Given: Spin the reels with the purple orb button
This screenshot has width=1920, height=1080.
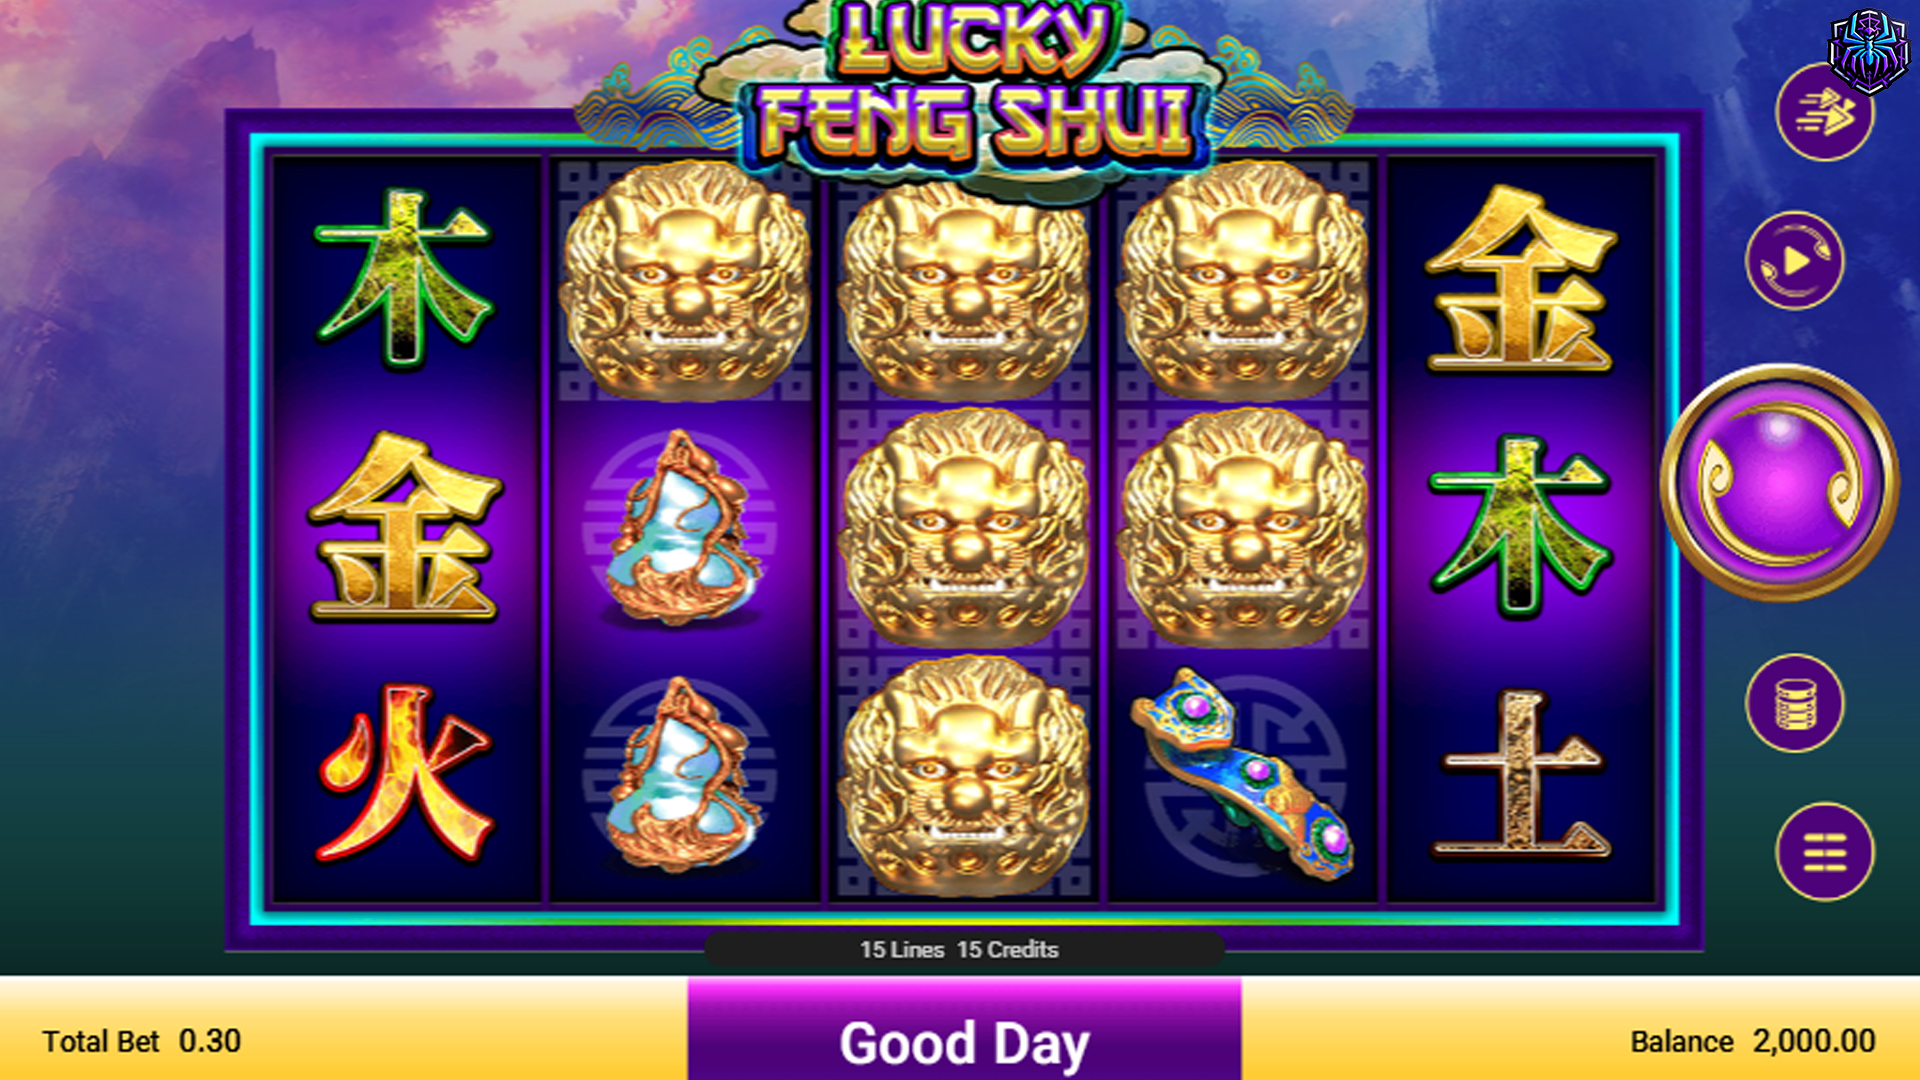Looking at the screenshot, I should 1780,483.
